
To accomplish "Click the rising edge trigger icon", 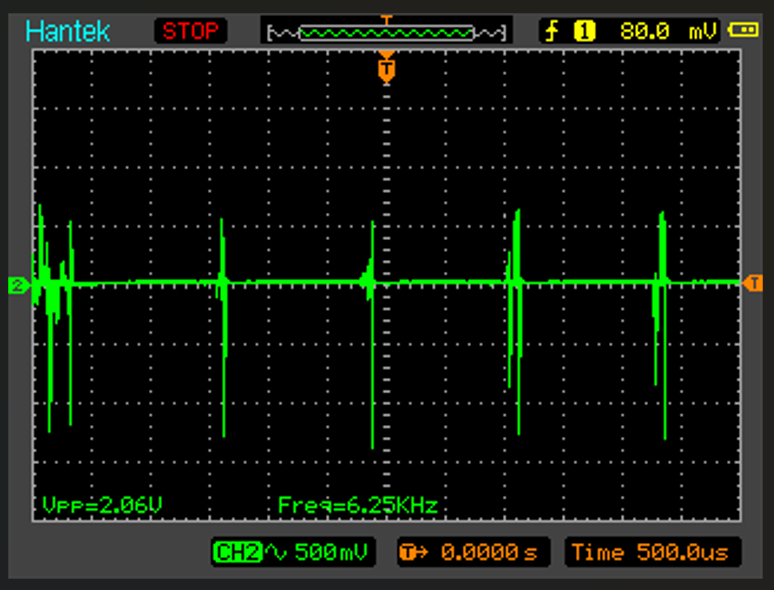I will [x=552, y=31].
